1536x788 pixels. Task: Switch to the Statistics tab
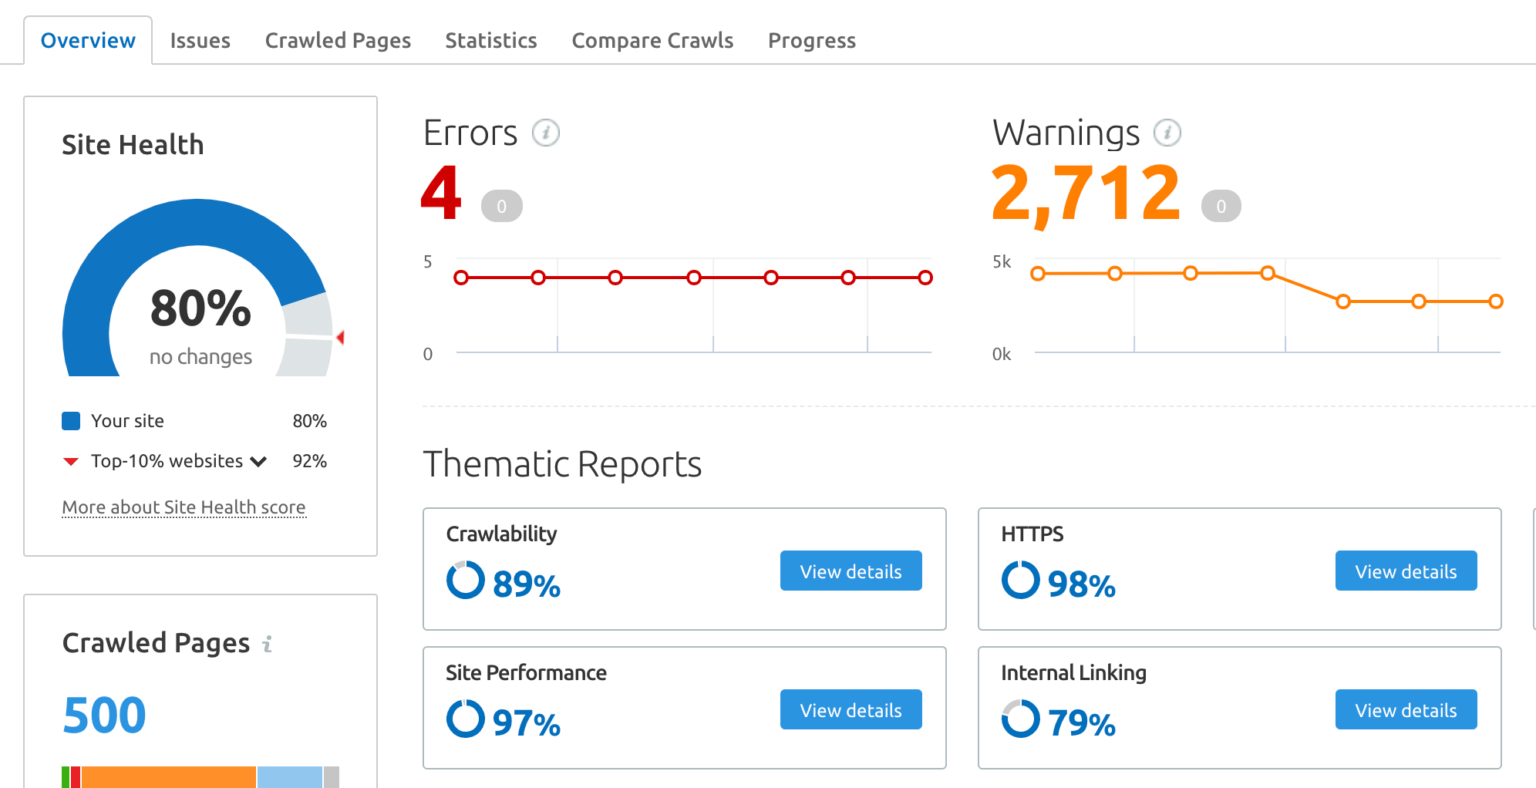(x=491, y=40)
